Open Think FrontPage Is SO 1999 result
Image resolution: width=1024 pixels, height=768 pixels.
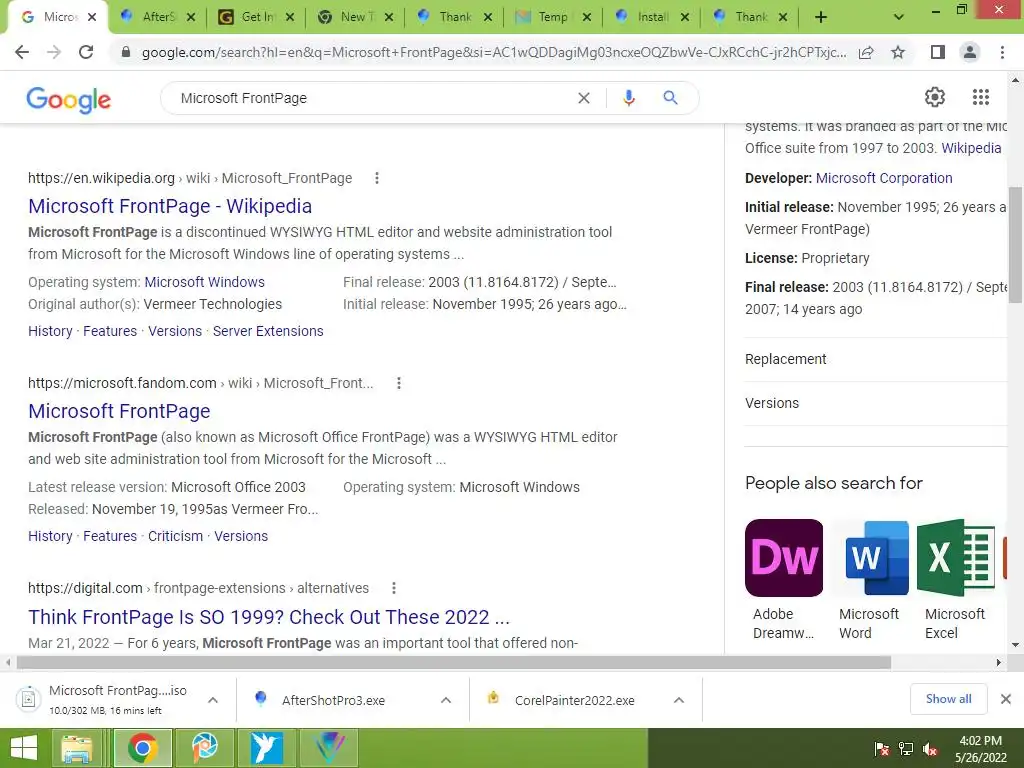(x=268, y=616)
